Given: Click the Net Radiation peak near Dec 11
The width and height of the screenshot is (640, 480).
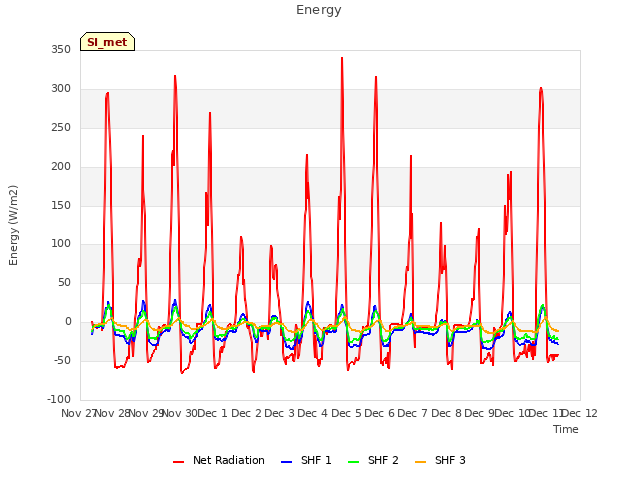Looking at the screenshot, I should (541, 88).
